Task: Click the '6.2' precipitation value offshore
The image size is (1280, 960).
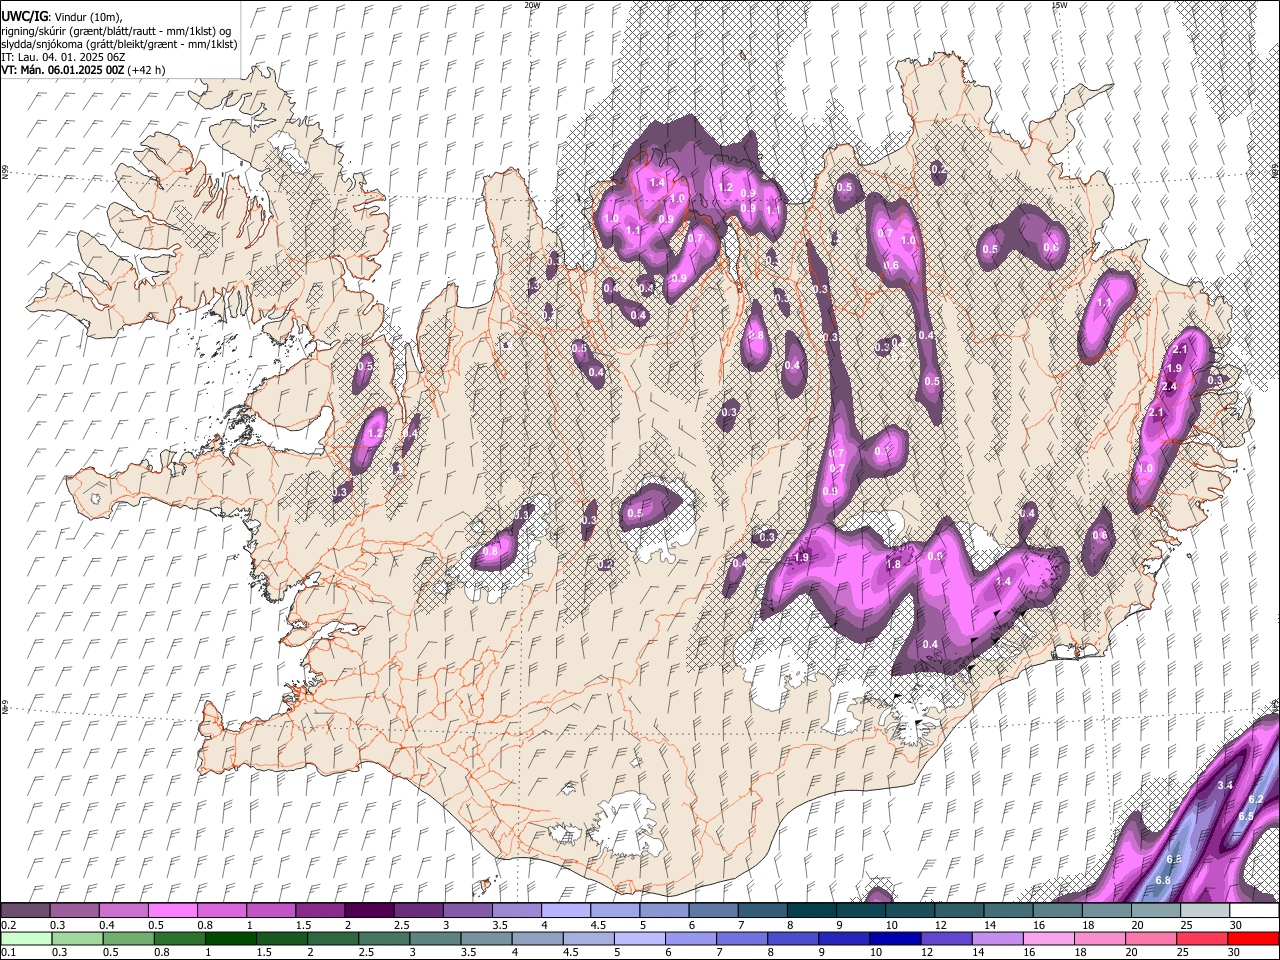Action: (x=1257, y=799)
